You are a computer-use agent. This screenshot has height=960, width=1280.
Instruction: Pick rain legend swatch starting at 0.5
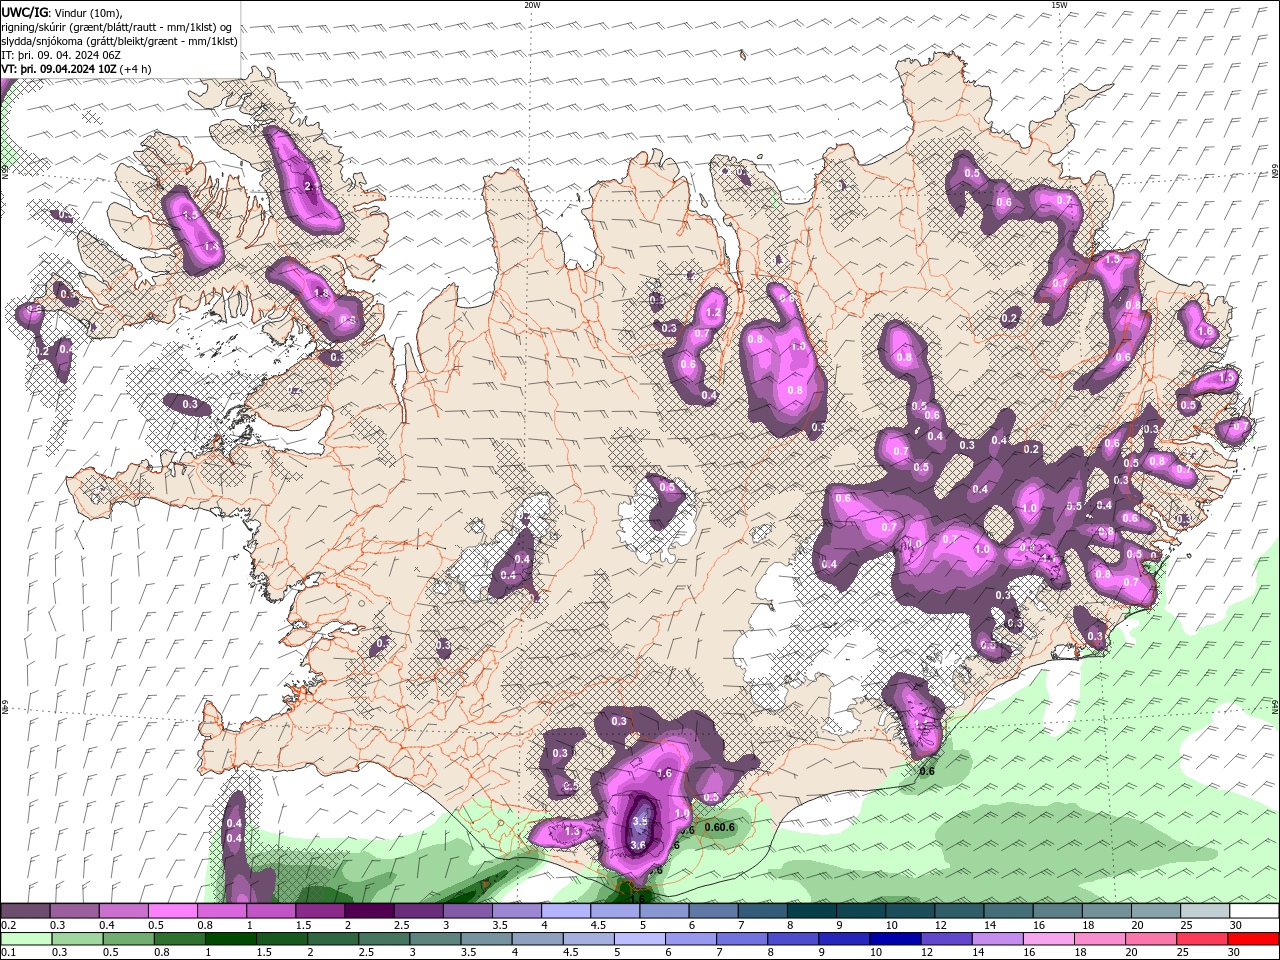click(x=127, y=939)
